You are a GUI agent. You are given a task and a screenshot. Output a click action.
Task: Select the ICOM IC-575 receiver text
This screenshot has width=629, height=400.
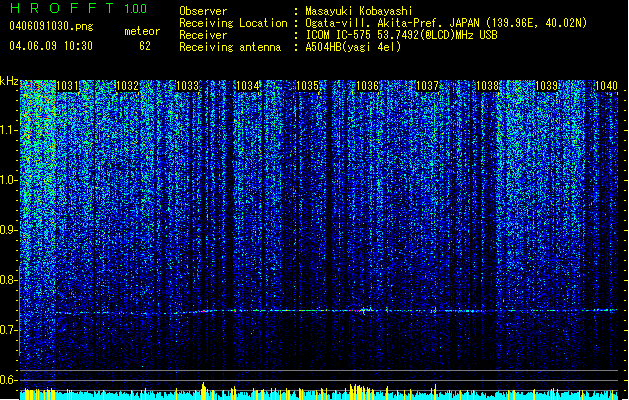[x=402, y=35]
